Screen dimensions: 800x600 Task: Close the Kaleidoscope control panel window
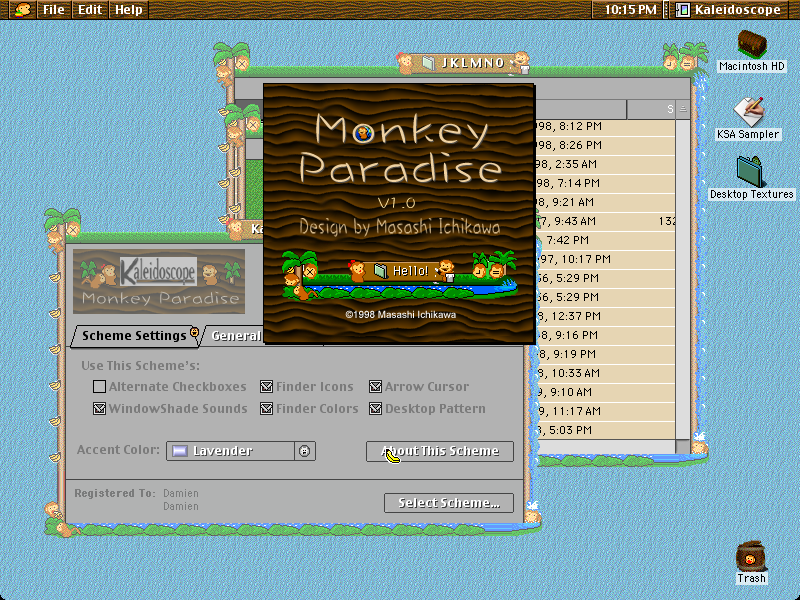pos(73,230)
